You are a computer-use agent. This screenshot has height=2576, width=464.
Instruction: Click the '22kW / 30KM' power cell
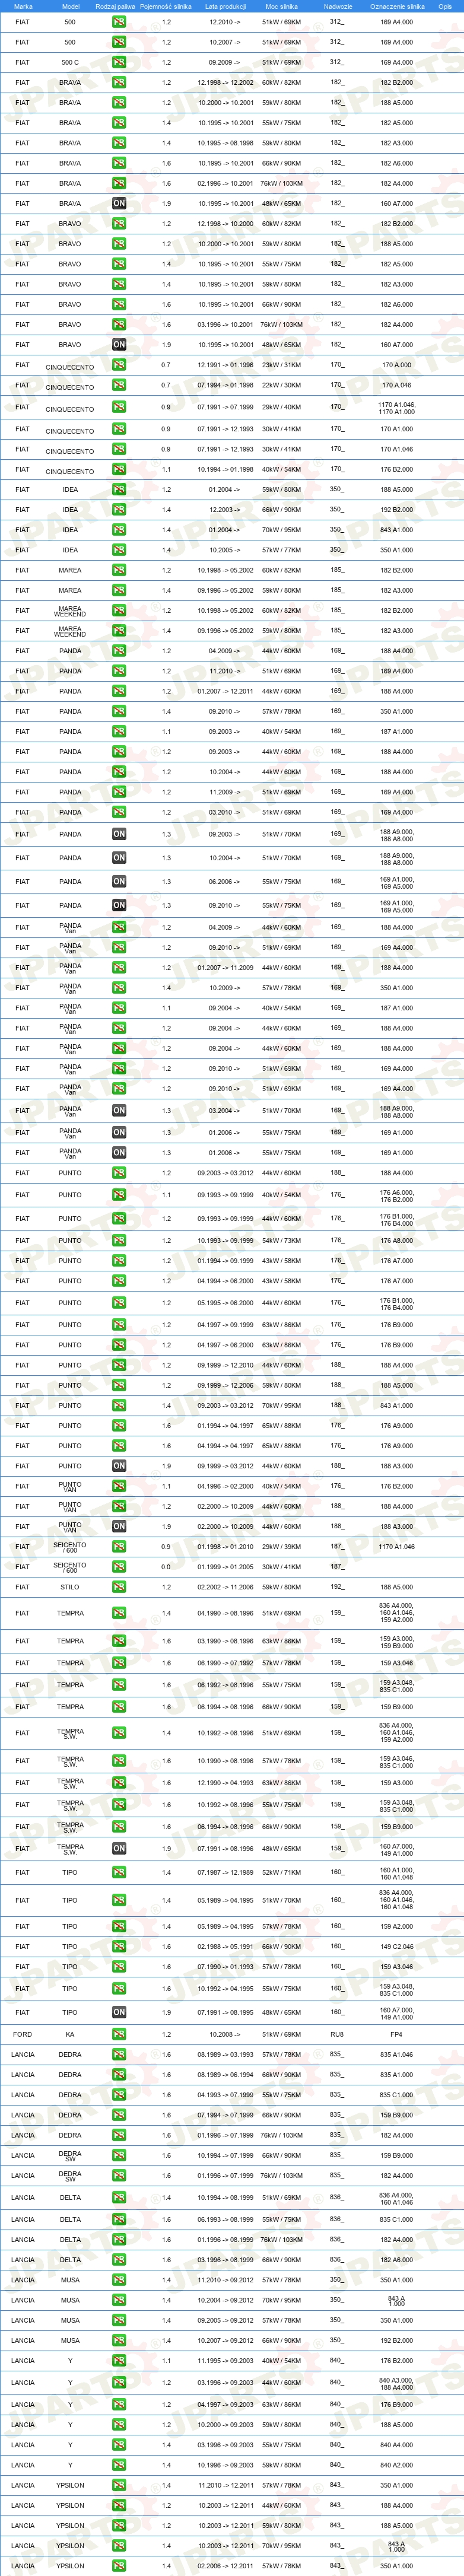281,385
